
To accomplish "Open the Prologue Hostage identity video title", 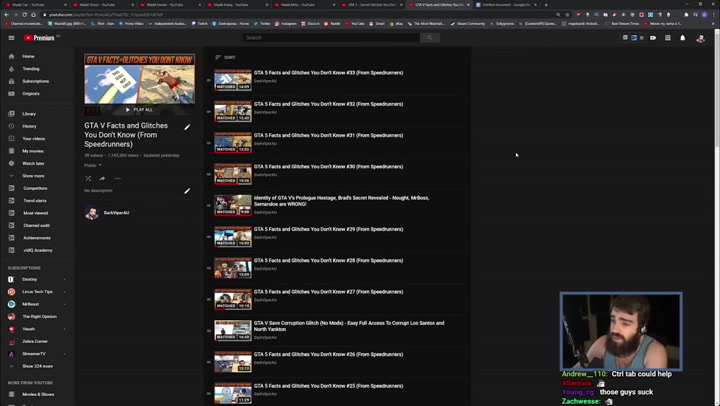I will [x=342, y=201].
